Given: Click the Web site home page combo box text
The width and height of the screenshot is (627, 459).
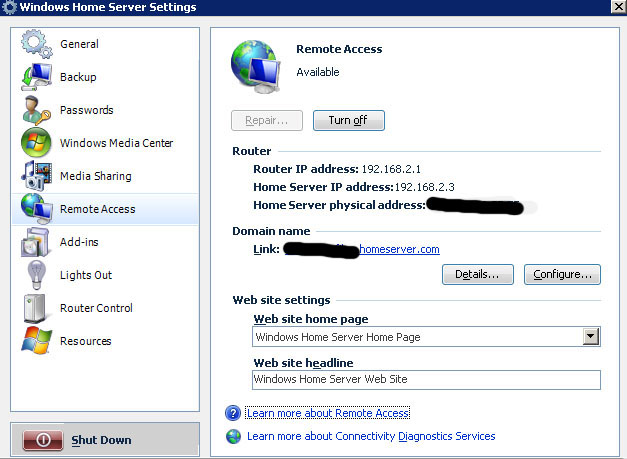Looking at the screenshot, I should 338,337.
